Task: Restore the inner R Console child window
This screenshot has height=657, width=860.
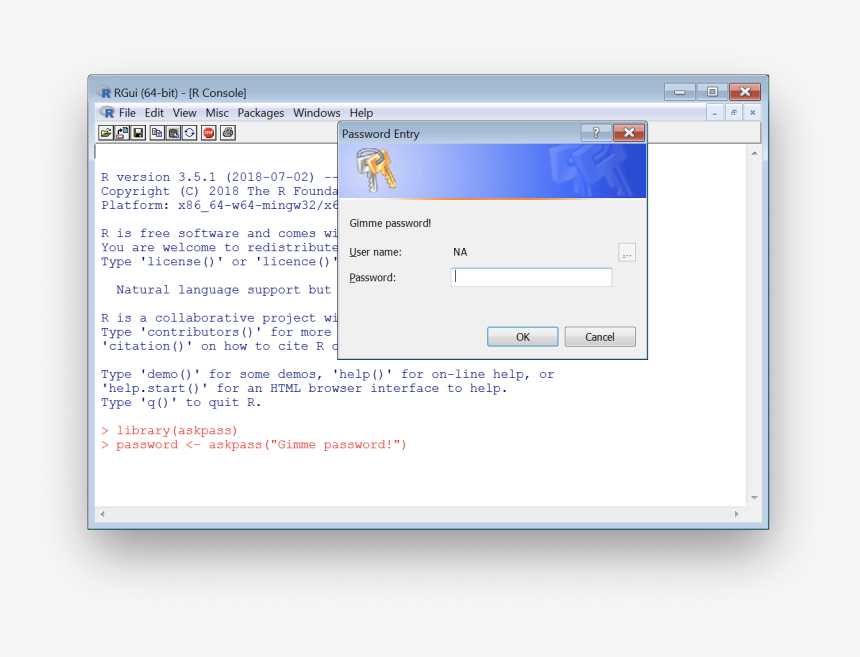Action: click(733, 113)
